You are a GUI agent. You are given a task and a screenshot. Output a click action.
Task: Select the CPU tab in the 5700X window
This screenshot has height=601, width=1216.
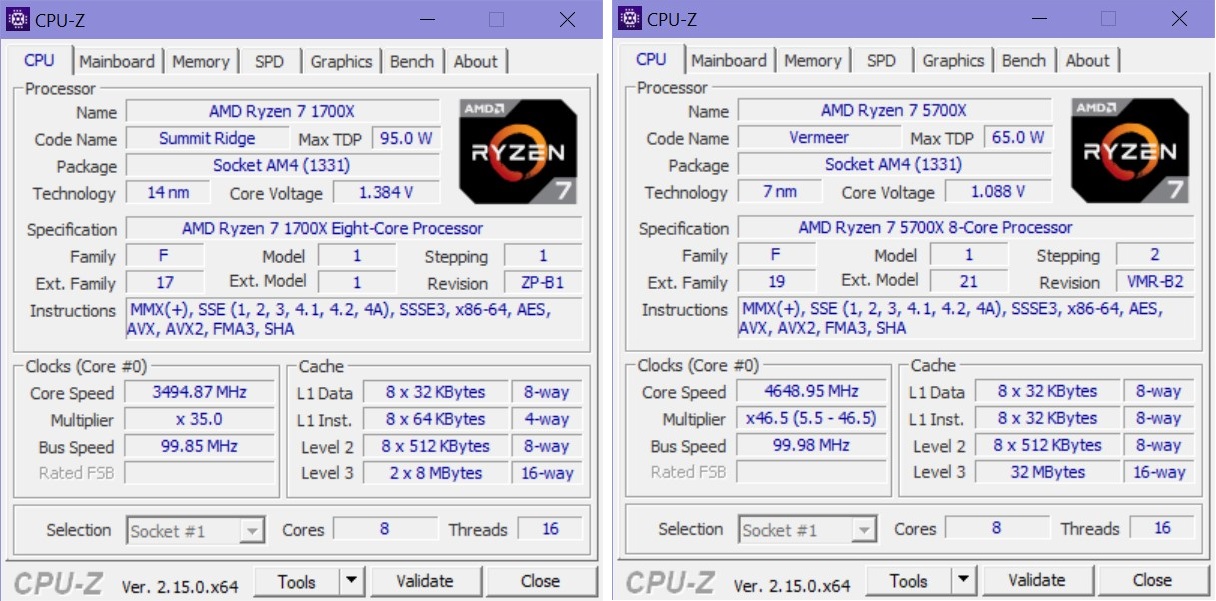pyautogui.click(x=651, y=58)
